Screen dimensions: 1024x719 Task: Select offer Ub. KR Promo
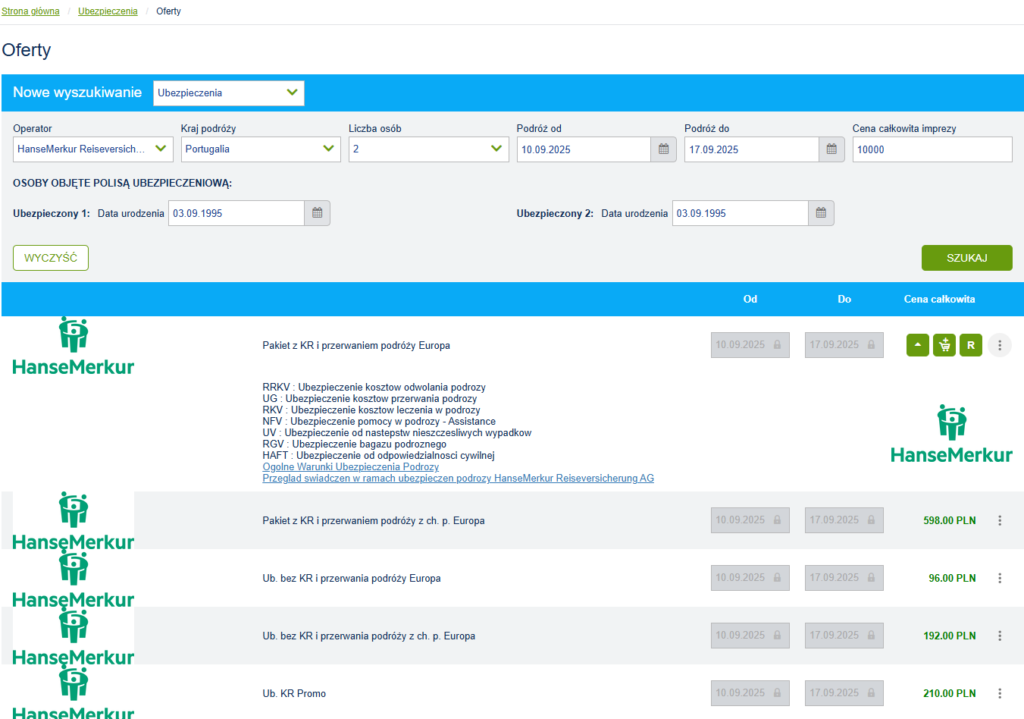click(294, 693)
